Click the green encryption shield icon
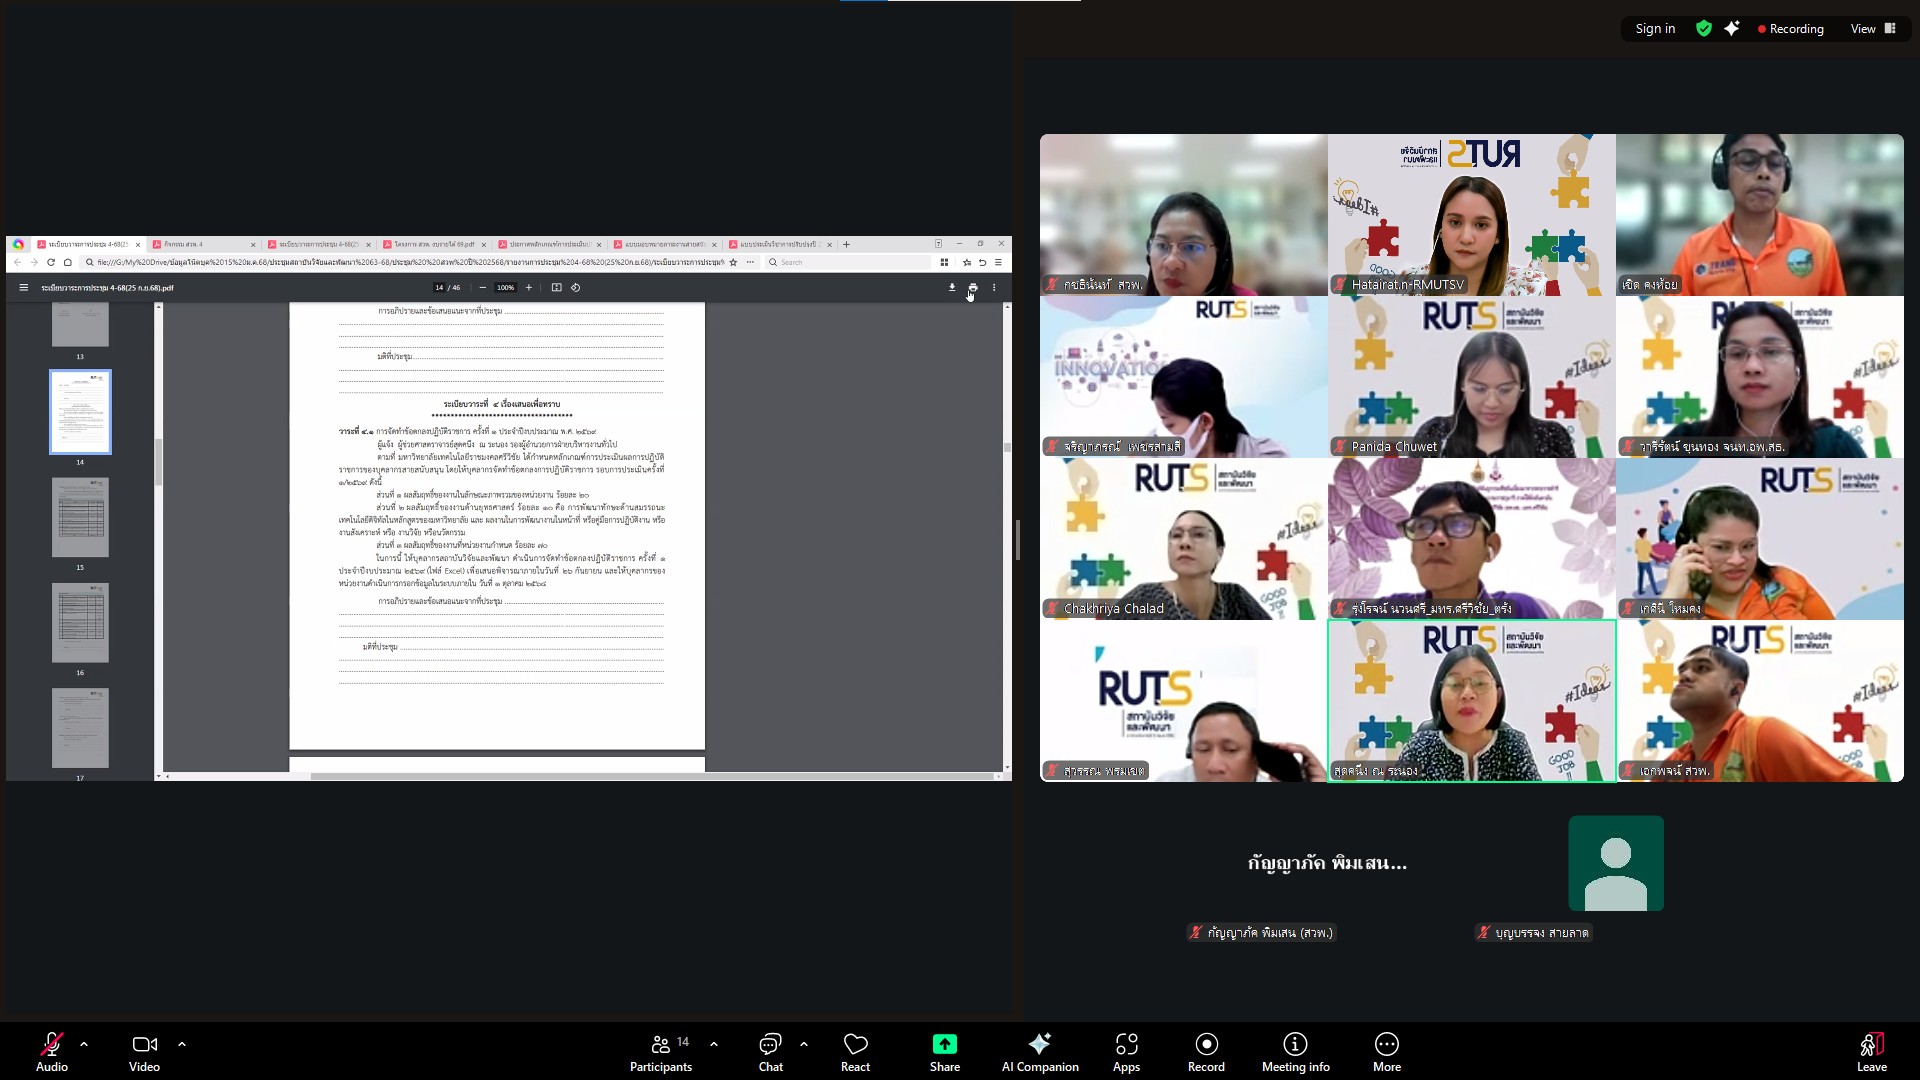This screenshot has height=1080, width=1920. [x=1703, y=29]
